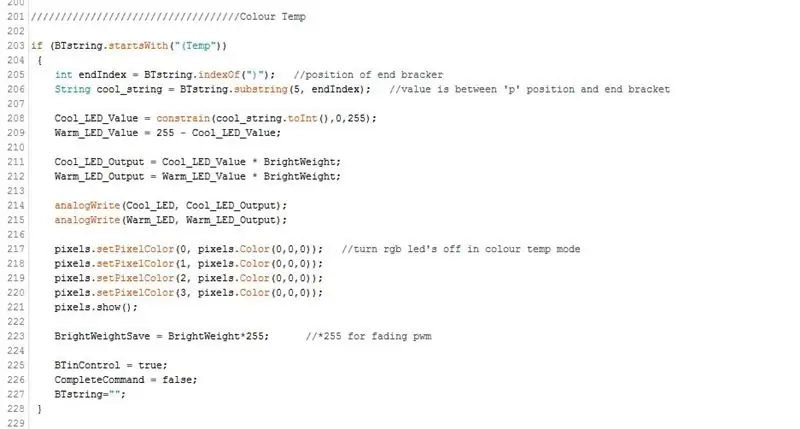Click the toInt method on line 208
Image resolution: width=800 pixels, height=429 pixels.
[303, 118]
